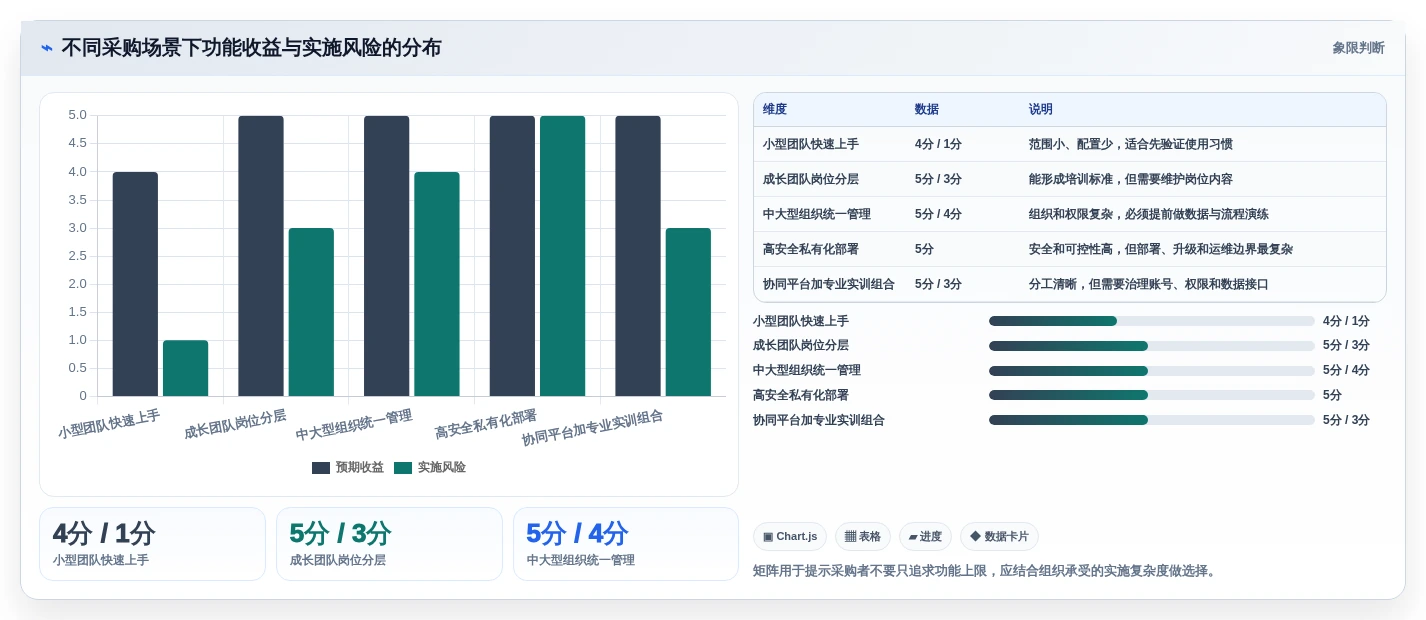Click the green 实施风险 bar for 小型团队快速上手
This screenshot has width=1426, height=620.
(x=185, y=368)
